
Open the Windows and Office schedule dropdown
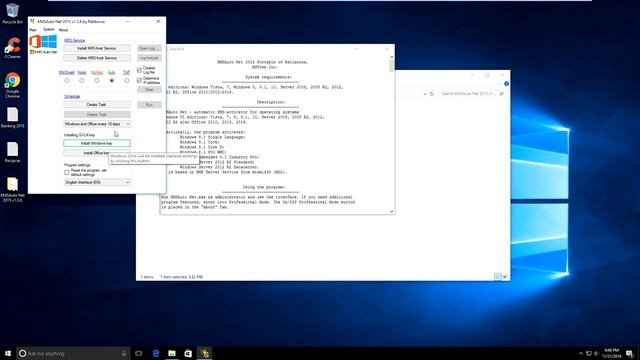click(x=97, y=124)
